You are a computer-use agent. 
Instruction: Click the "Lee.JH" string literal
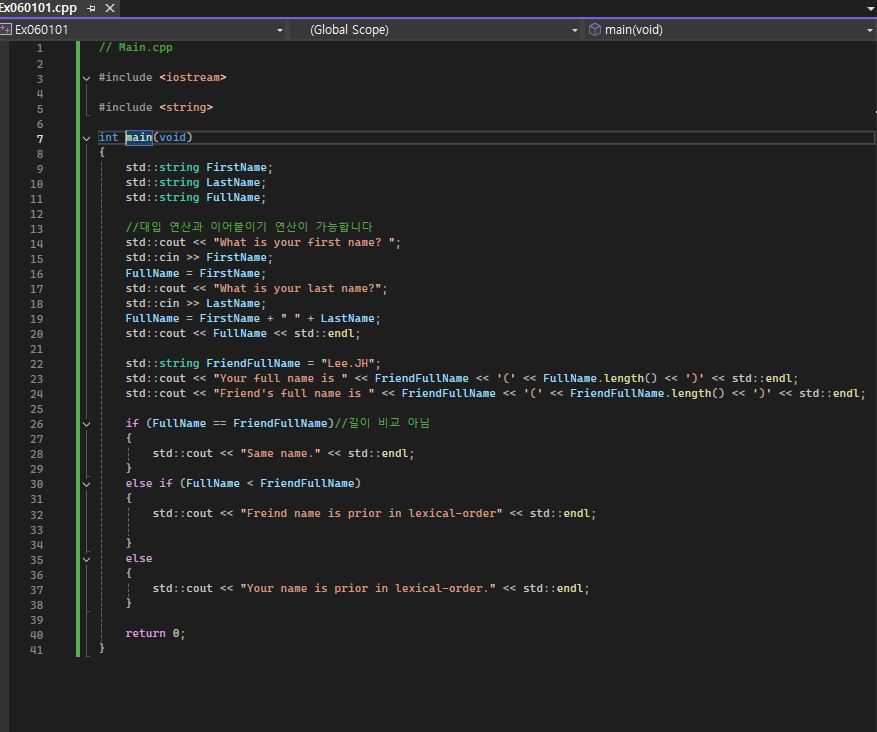[348, 363]
